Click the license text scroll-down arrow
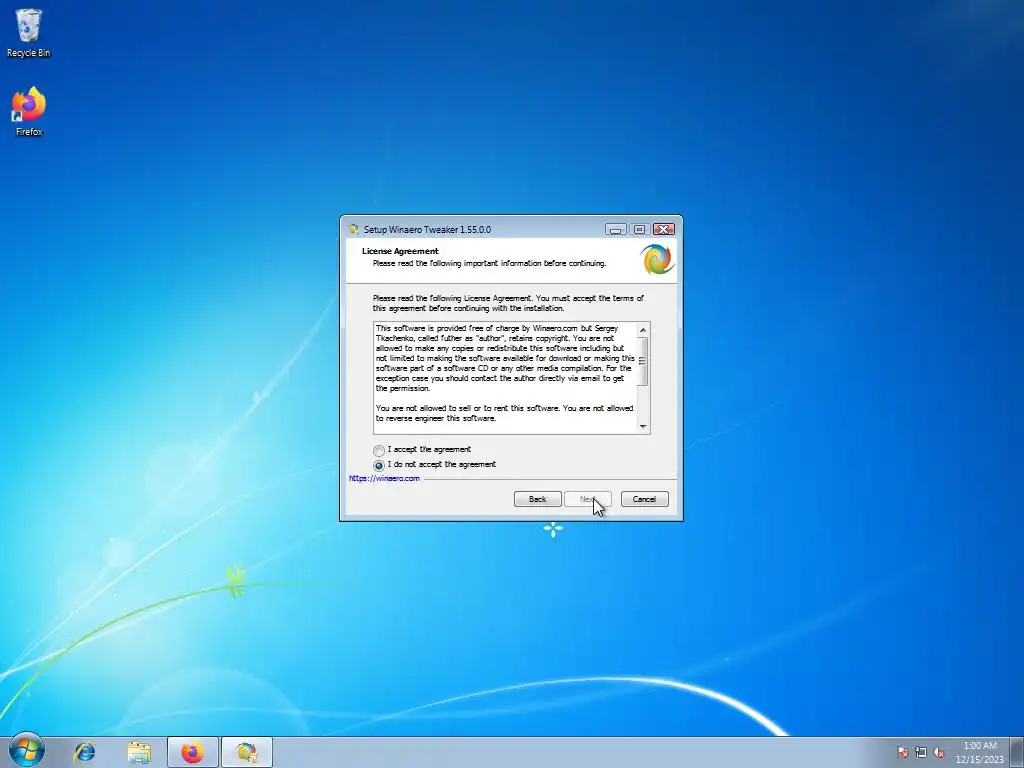The height and width of the screenshot is (768, 1024). (x=643, y=426)
